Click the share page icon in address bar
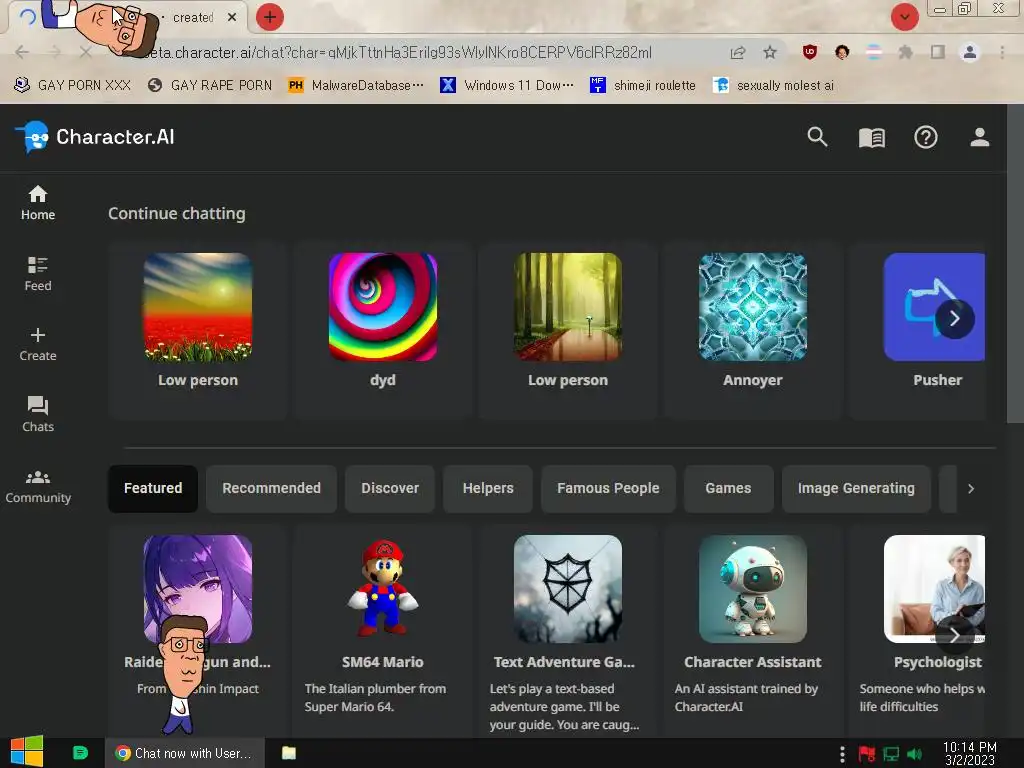Screen dimensions: 1024x768 pyautogui.click(x=738, y=52)
